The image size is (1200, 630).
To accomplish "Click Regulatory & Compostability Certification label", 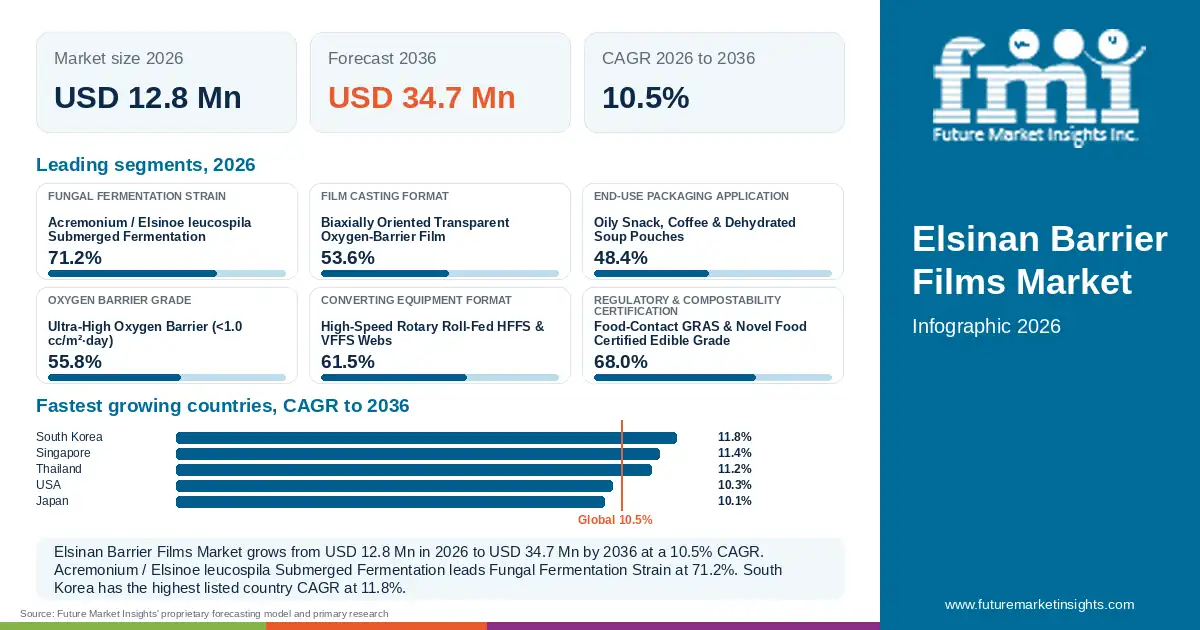I will tap(688, 305).
